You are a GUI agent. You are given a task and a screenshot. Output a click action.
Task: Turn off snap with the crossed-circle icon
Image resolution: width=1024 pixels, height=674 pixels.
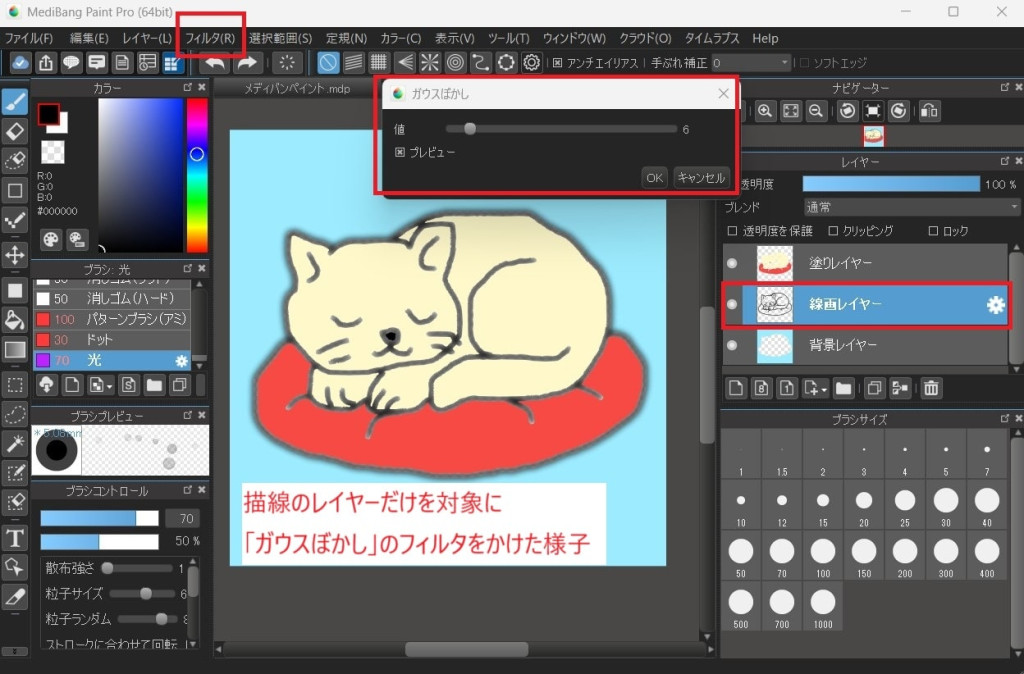pos(328,63)
